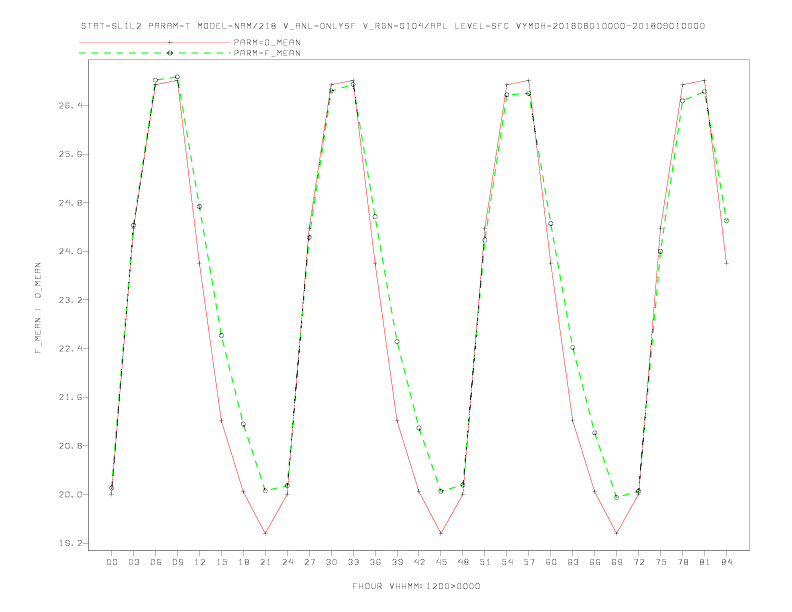
Task: Click the x-axis tick label 75
Action: [661, 562]
